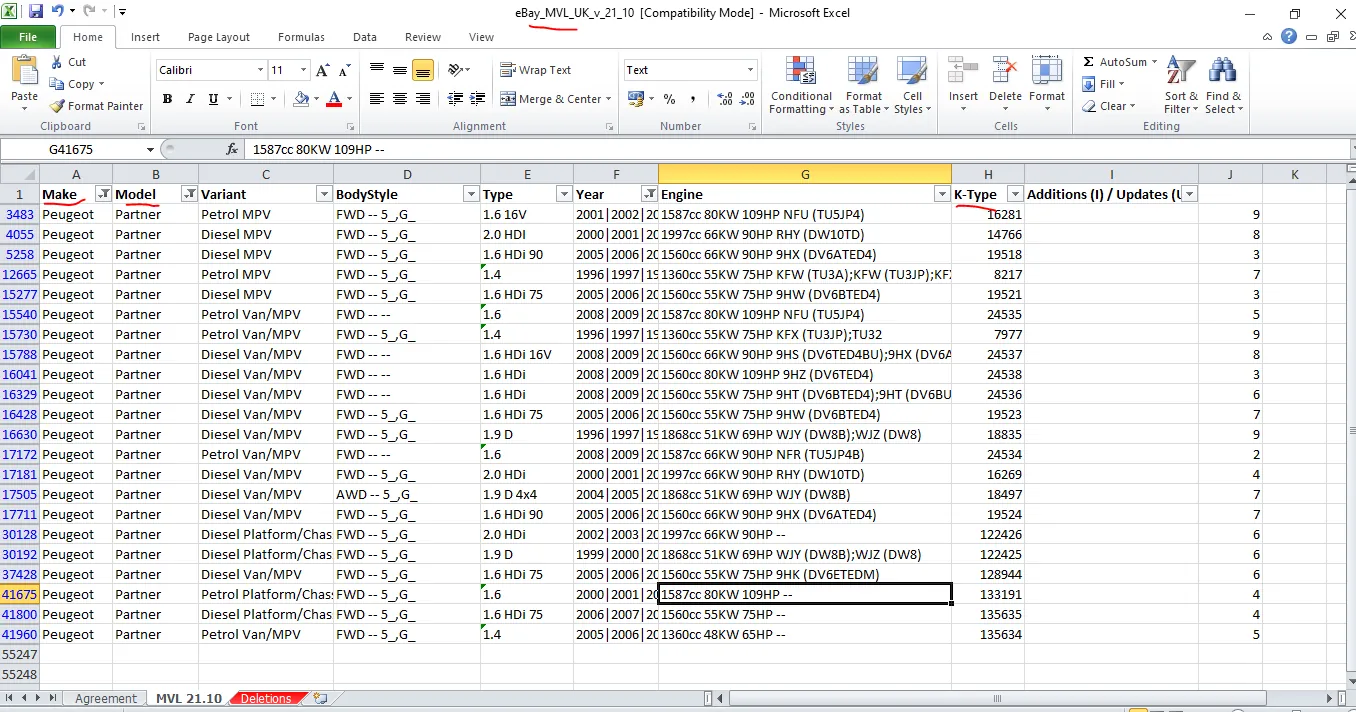This screenshot has height=712, width=1356.
Task: Open the Engine column filter dropdown
Action: coord(941,195)
